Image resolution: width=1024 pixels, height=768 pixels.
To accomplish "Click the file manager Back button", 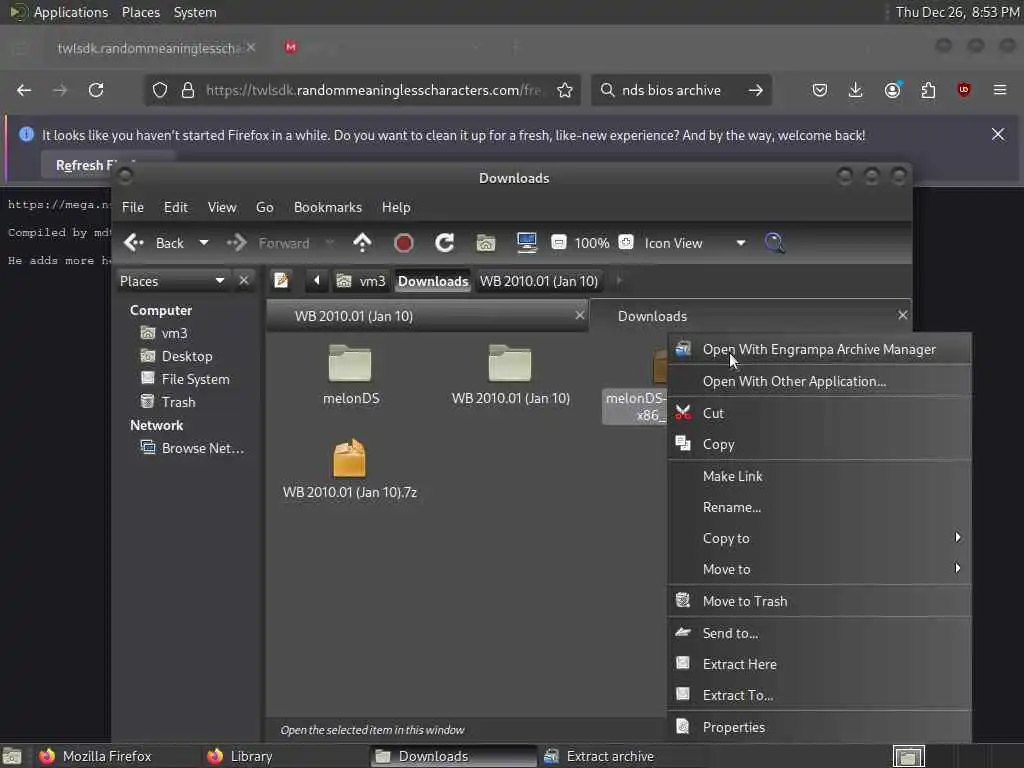I will (154, 243).
